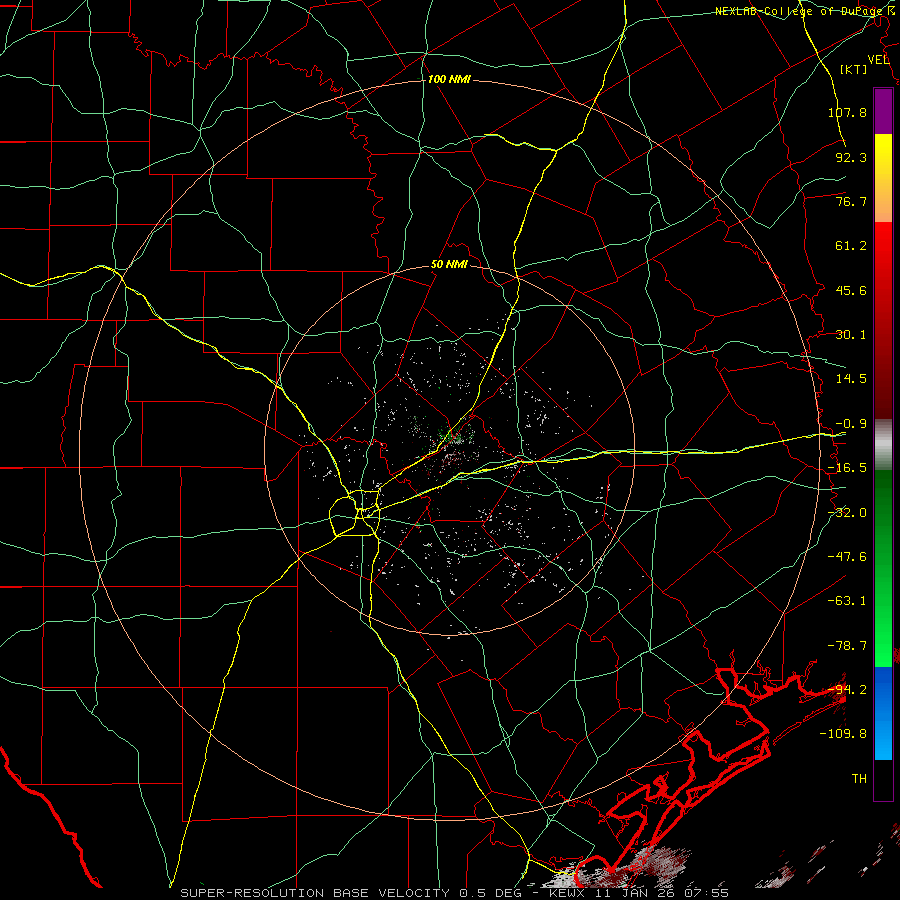This screenshot has height=900, width=900.
Task: Click the 14.5 velocity scale value
Action: point(851,379)
